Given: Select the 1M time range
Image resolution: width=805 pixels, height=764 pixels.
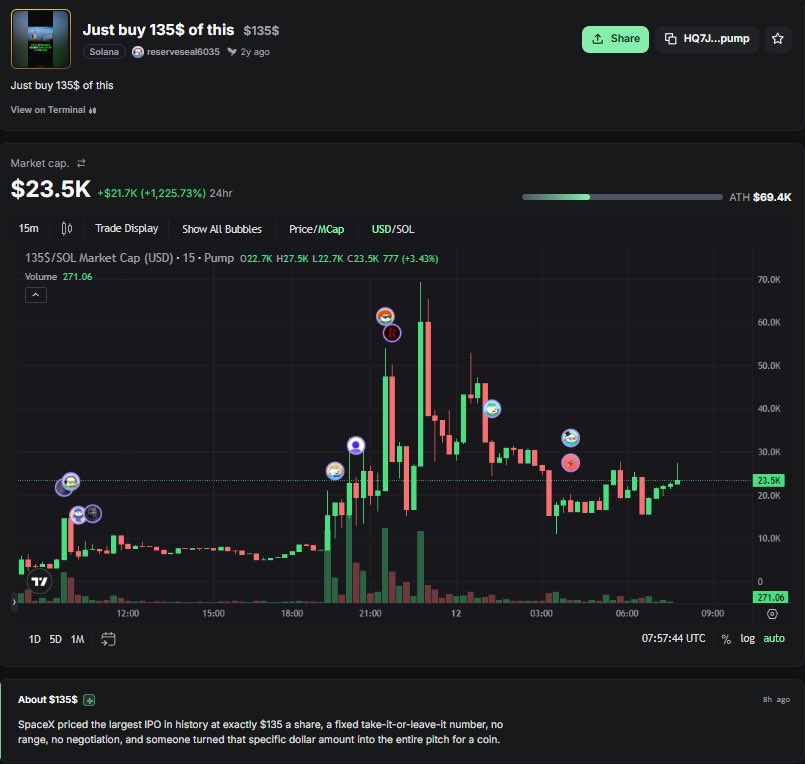Looking at the screenshot, I should 78,639.
